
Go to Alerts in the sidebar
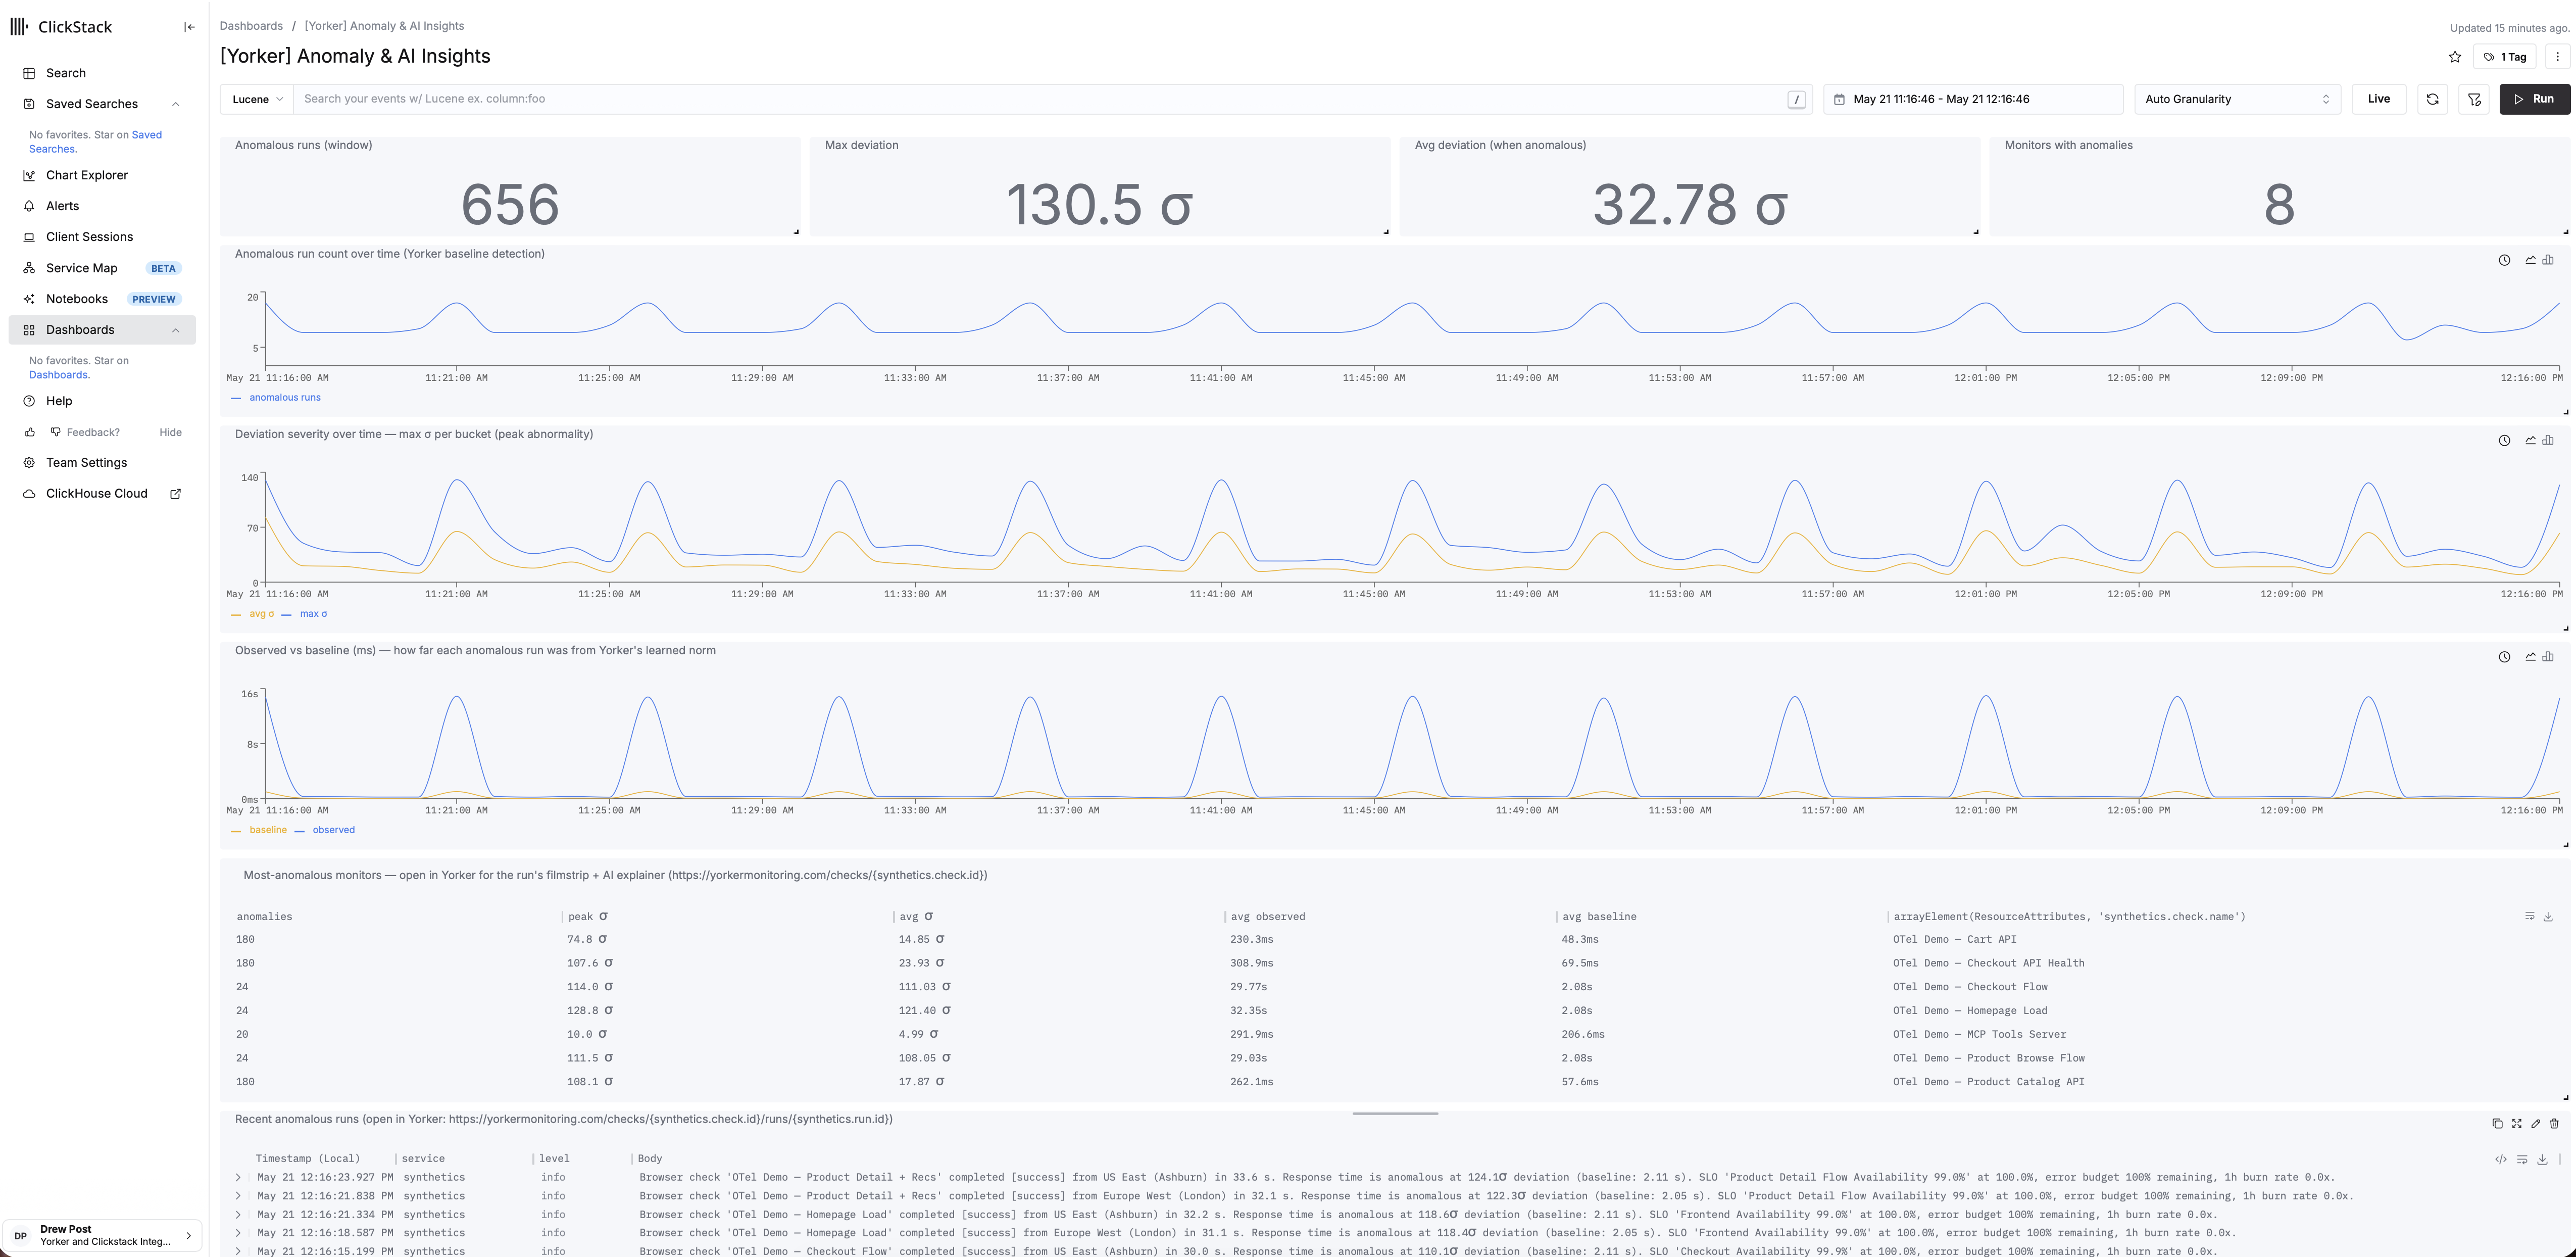102,206
